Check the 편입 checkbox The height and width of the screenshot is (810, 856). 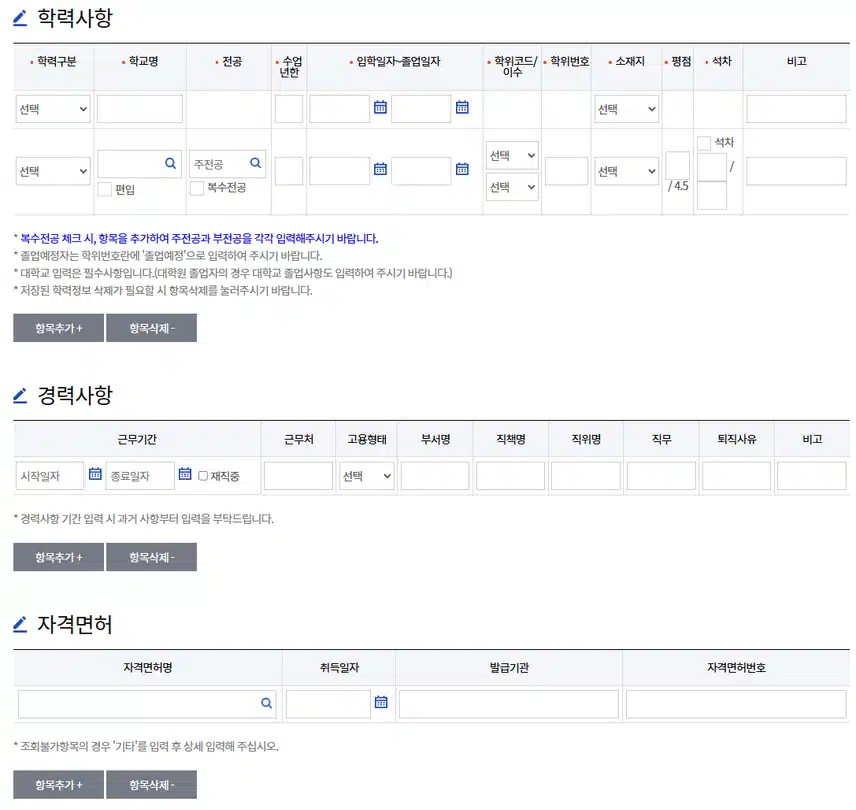tap(105, 189)
